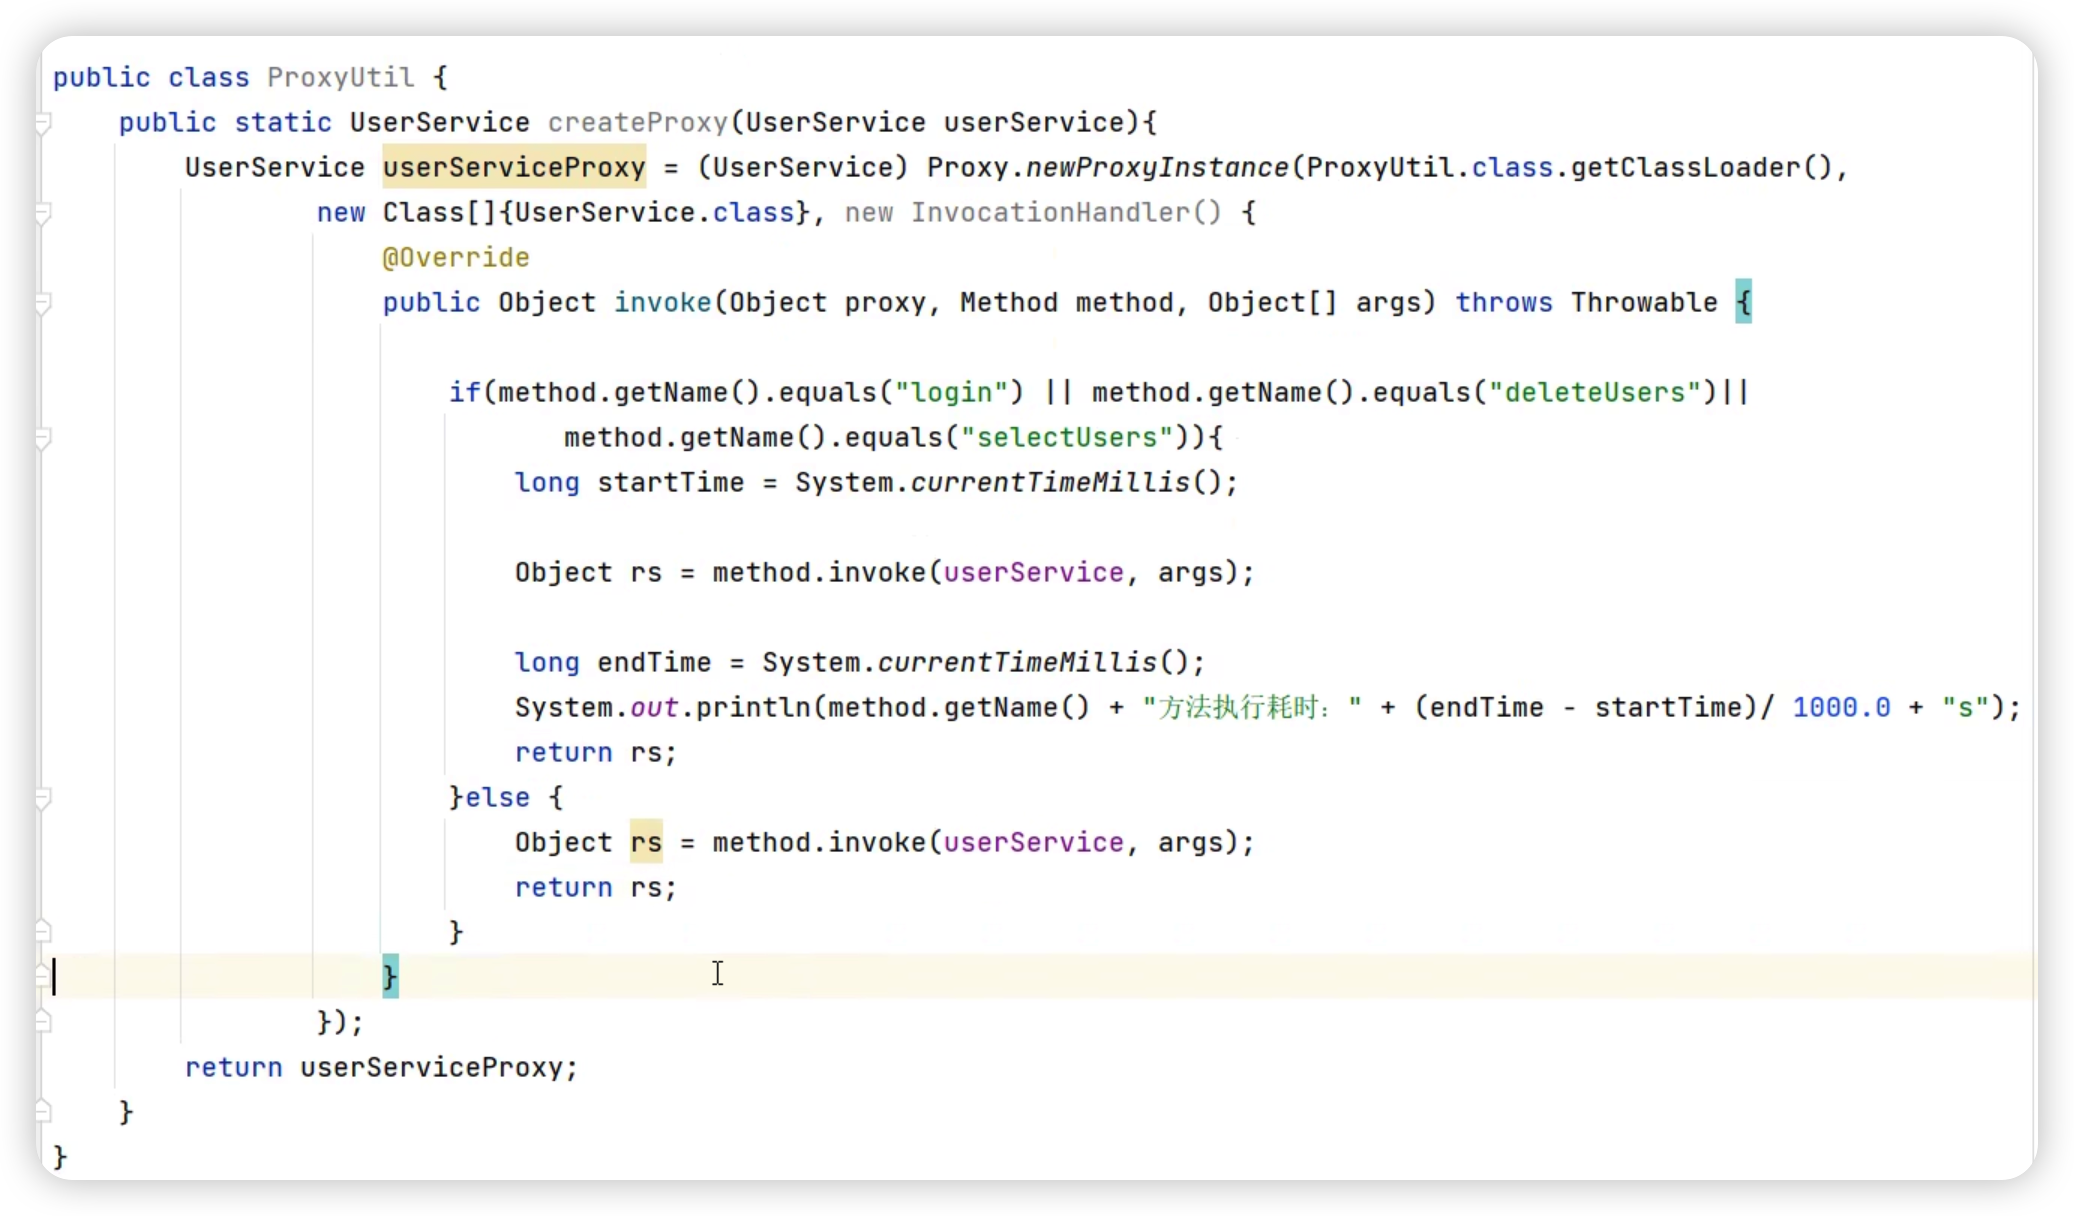Collapse the createProxy method fold marker
2074x1216 pixels.
click(x=43, y=123)
